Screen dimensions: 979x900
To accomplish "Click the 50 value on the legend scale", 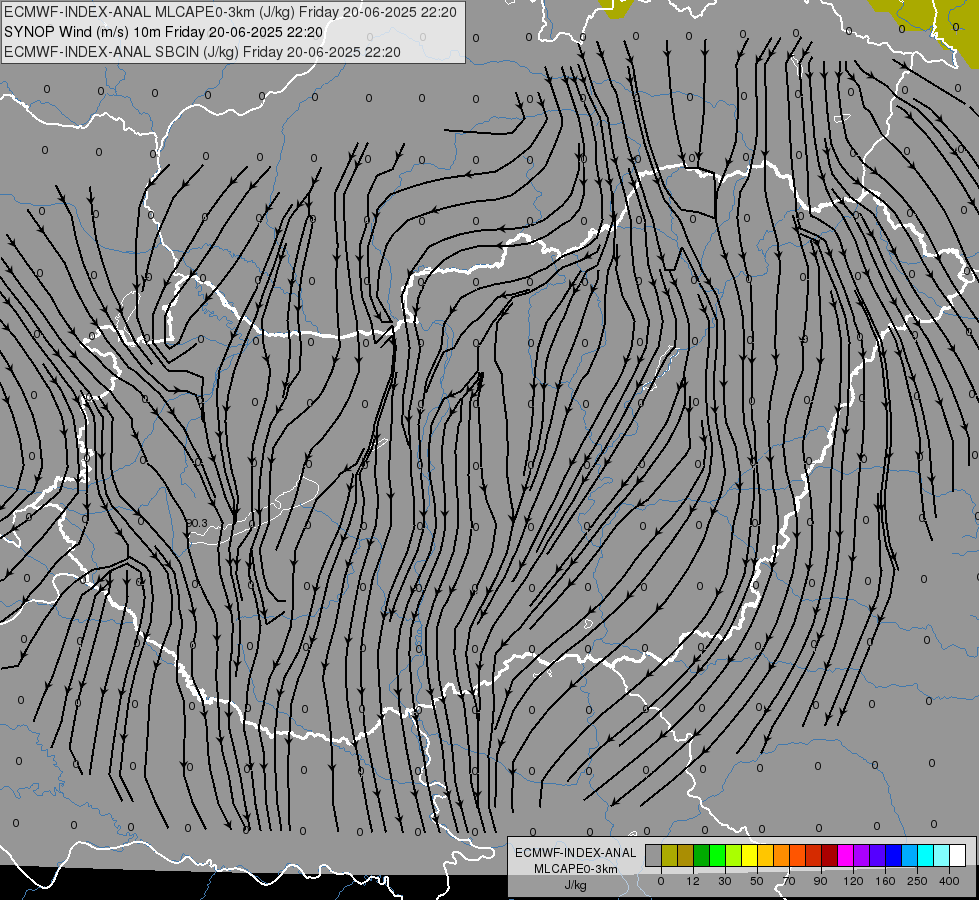I will coord(757,881).
